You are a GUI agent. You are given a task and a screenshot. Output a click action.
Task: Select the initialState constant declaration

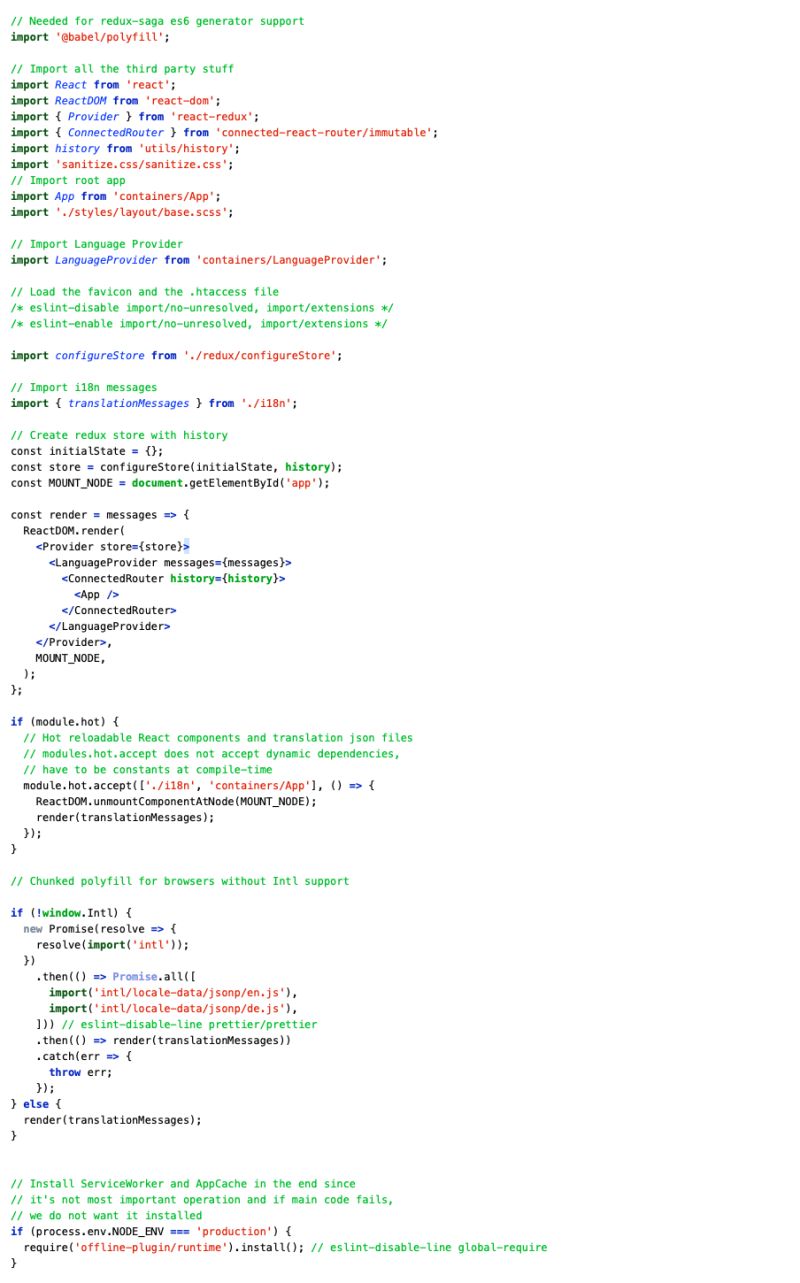tap(85, 451)
